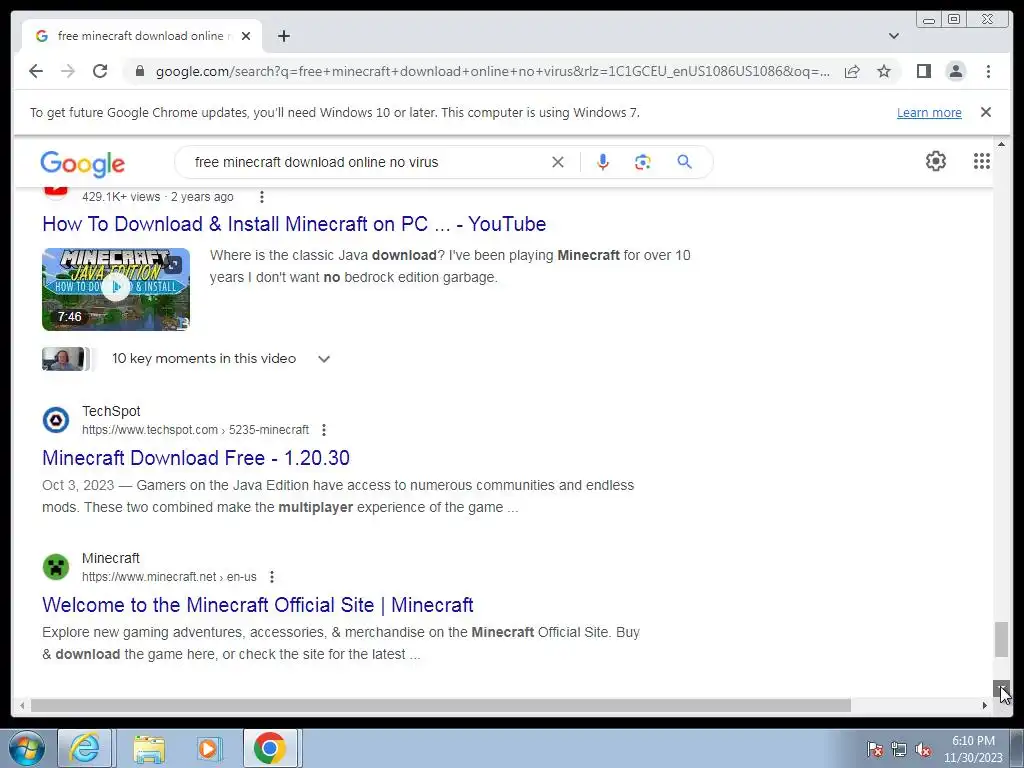Click the 'TechSpot' site name
The image size is (1024, 768).
pyautogui.click(x=111, y=411)
